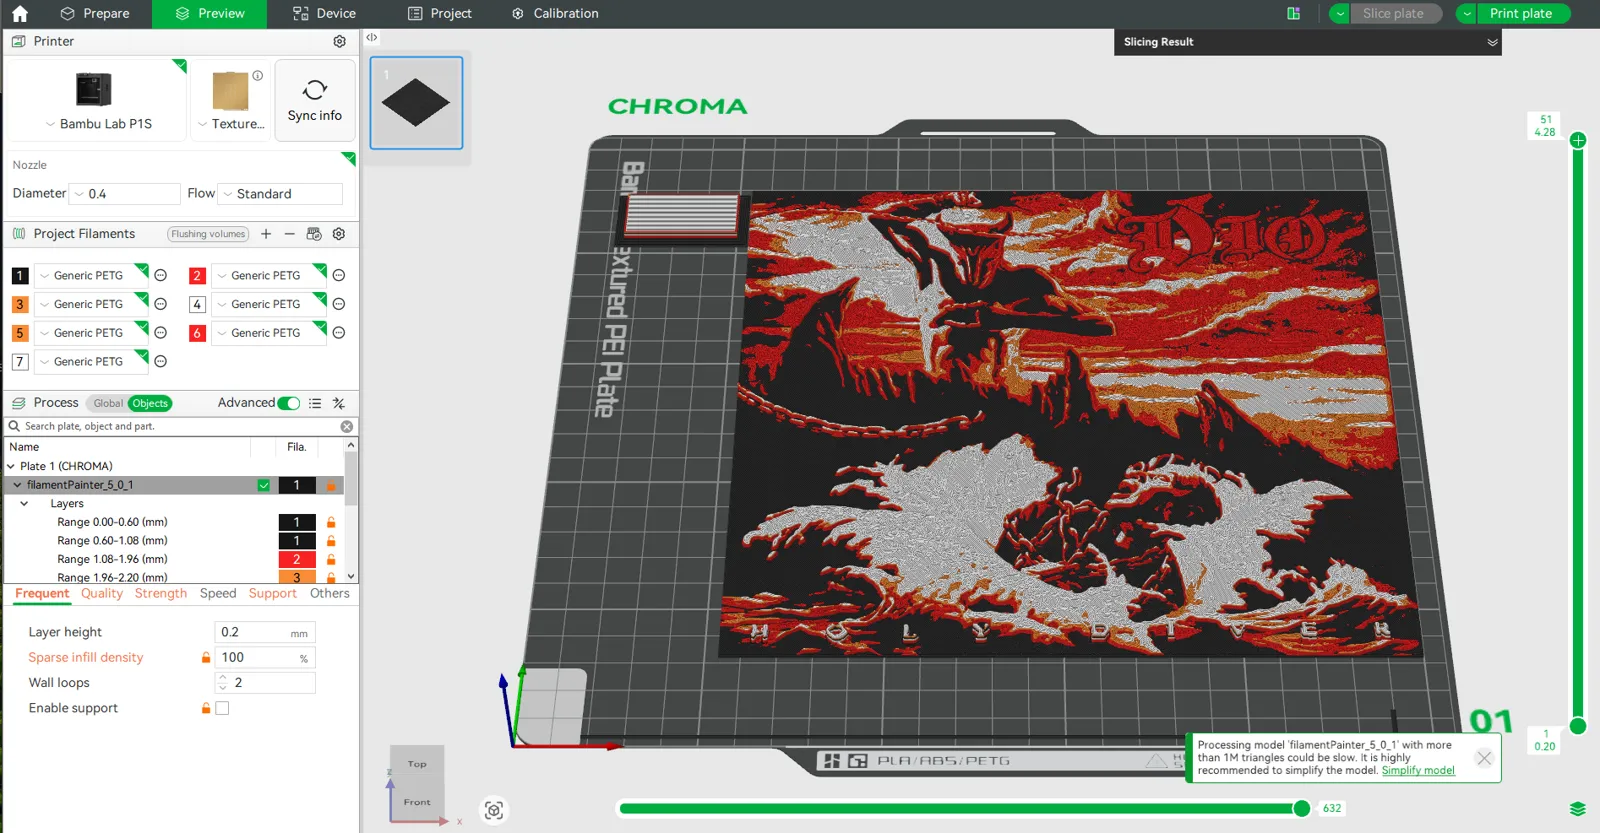Edit filament 1 preset settings
1600x833 pixels.
click(x=160, y=275)
